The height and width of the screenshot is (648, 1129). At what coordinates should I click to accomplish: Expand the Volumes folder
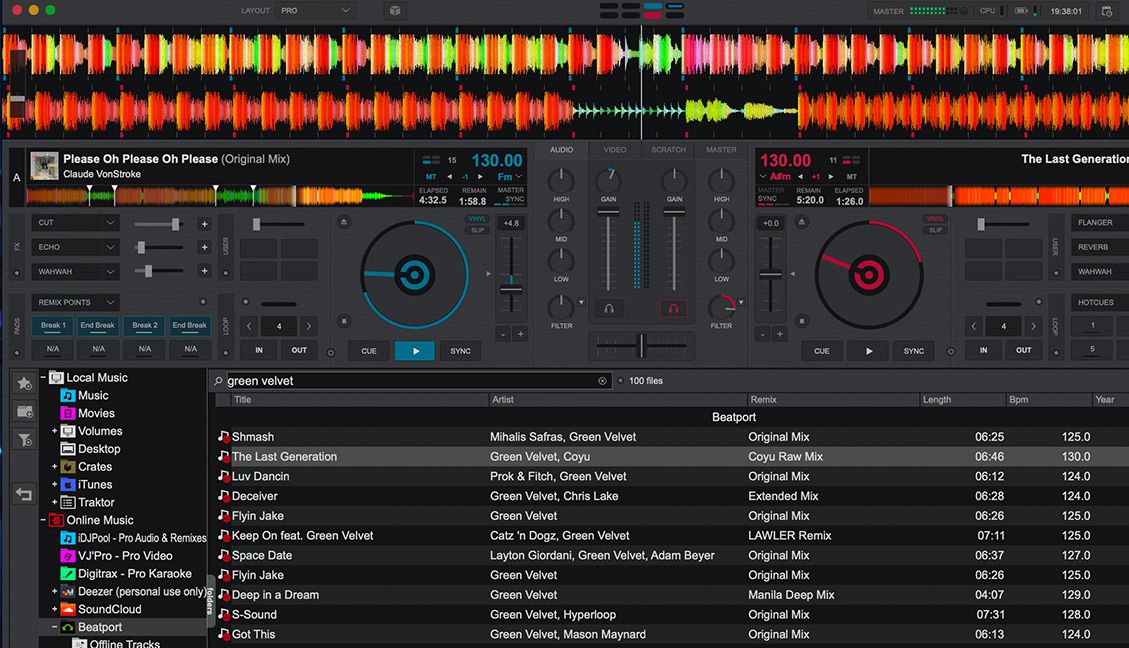pyautogui.click(x=55, y=431)
